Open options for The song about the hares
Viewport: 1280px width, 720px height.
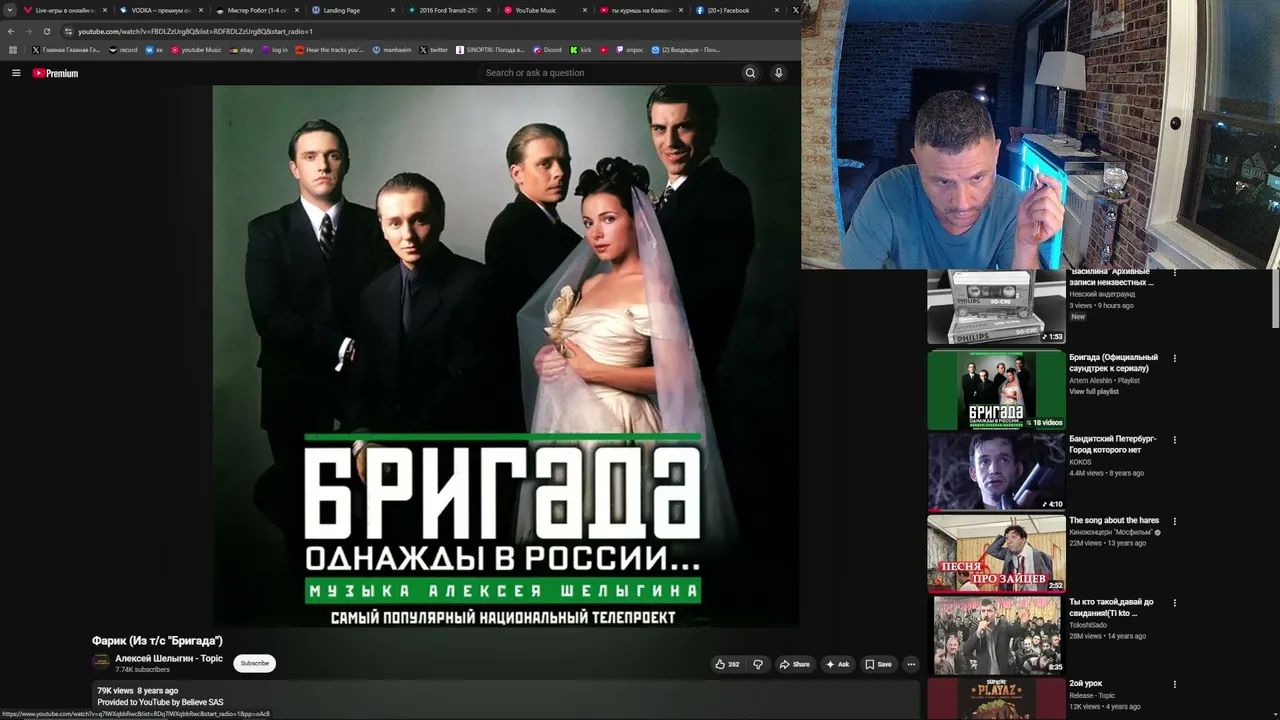tap(1175, 521)
